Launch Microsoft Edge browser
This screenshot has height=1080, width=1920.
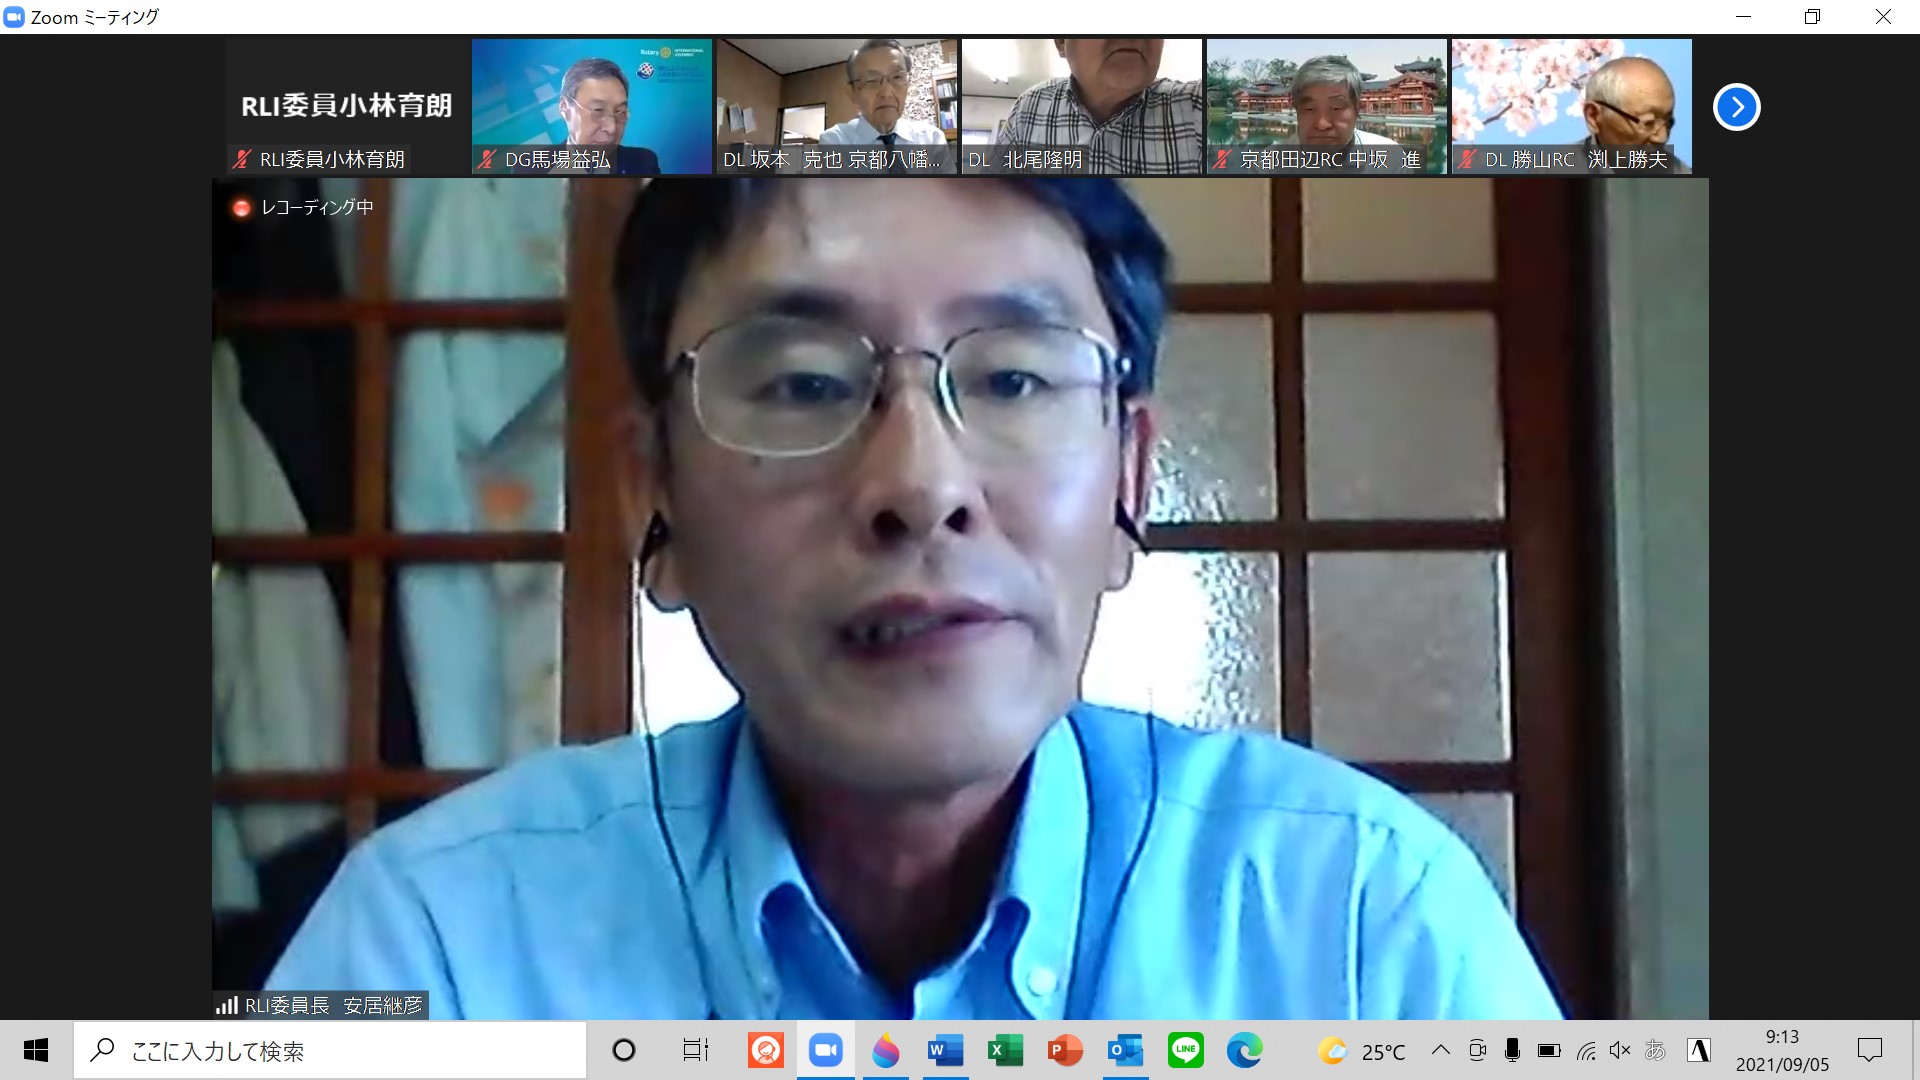[x=1244, y=1050]
